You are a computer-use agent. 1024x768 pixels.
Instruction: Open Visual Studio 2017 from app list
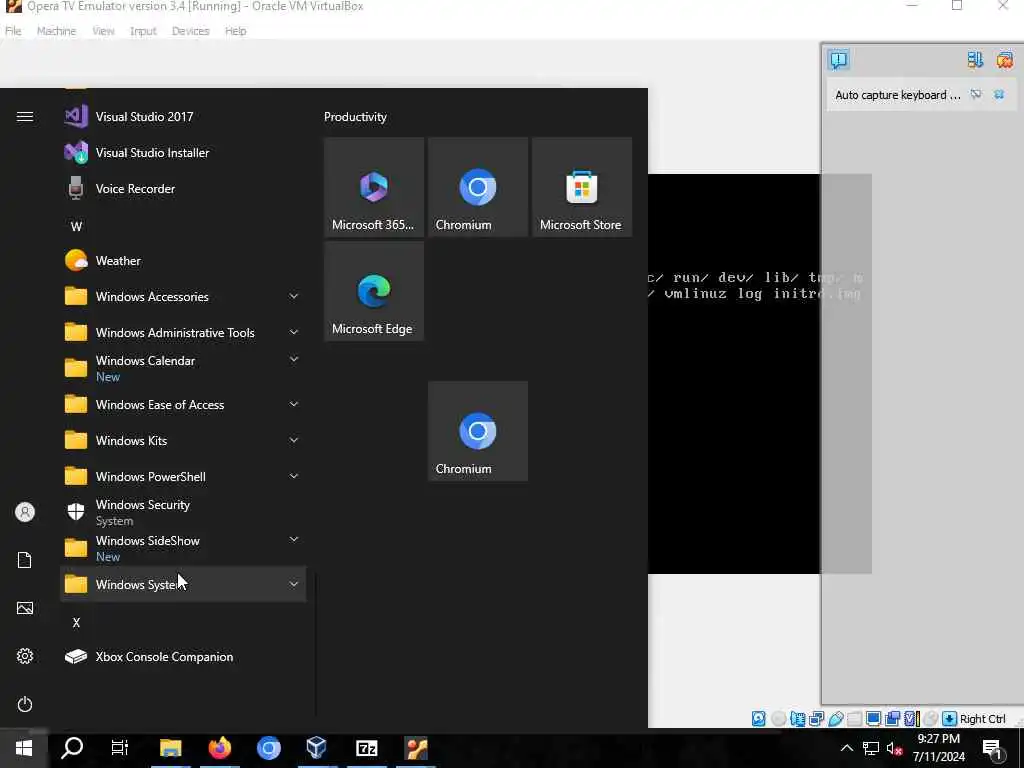tap(183, 117)
